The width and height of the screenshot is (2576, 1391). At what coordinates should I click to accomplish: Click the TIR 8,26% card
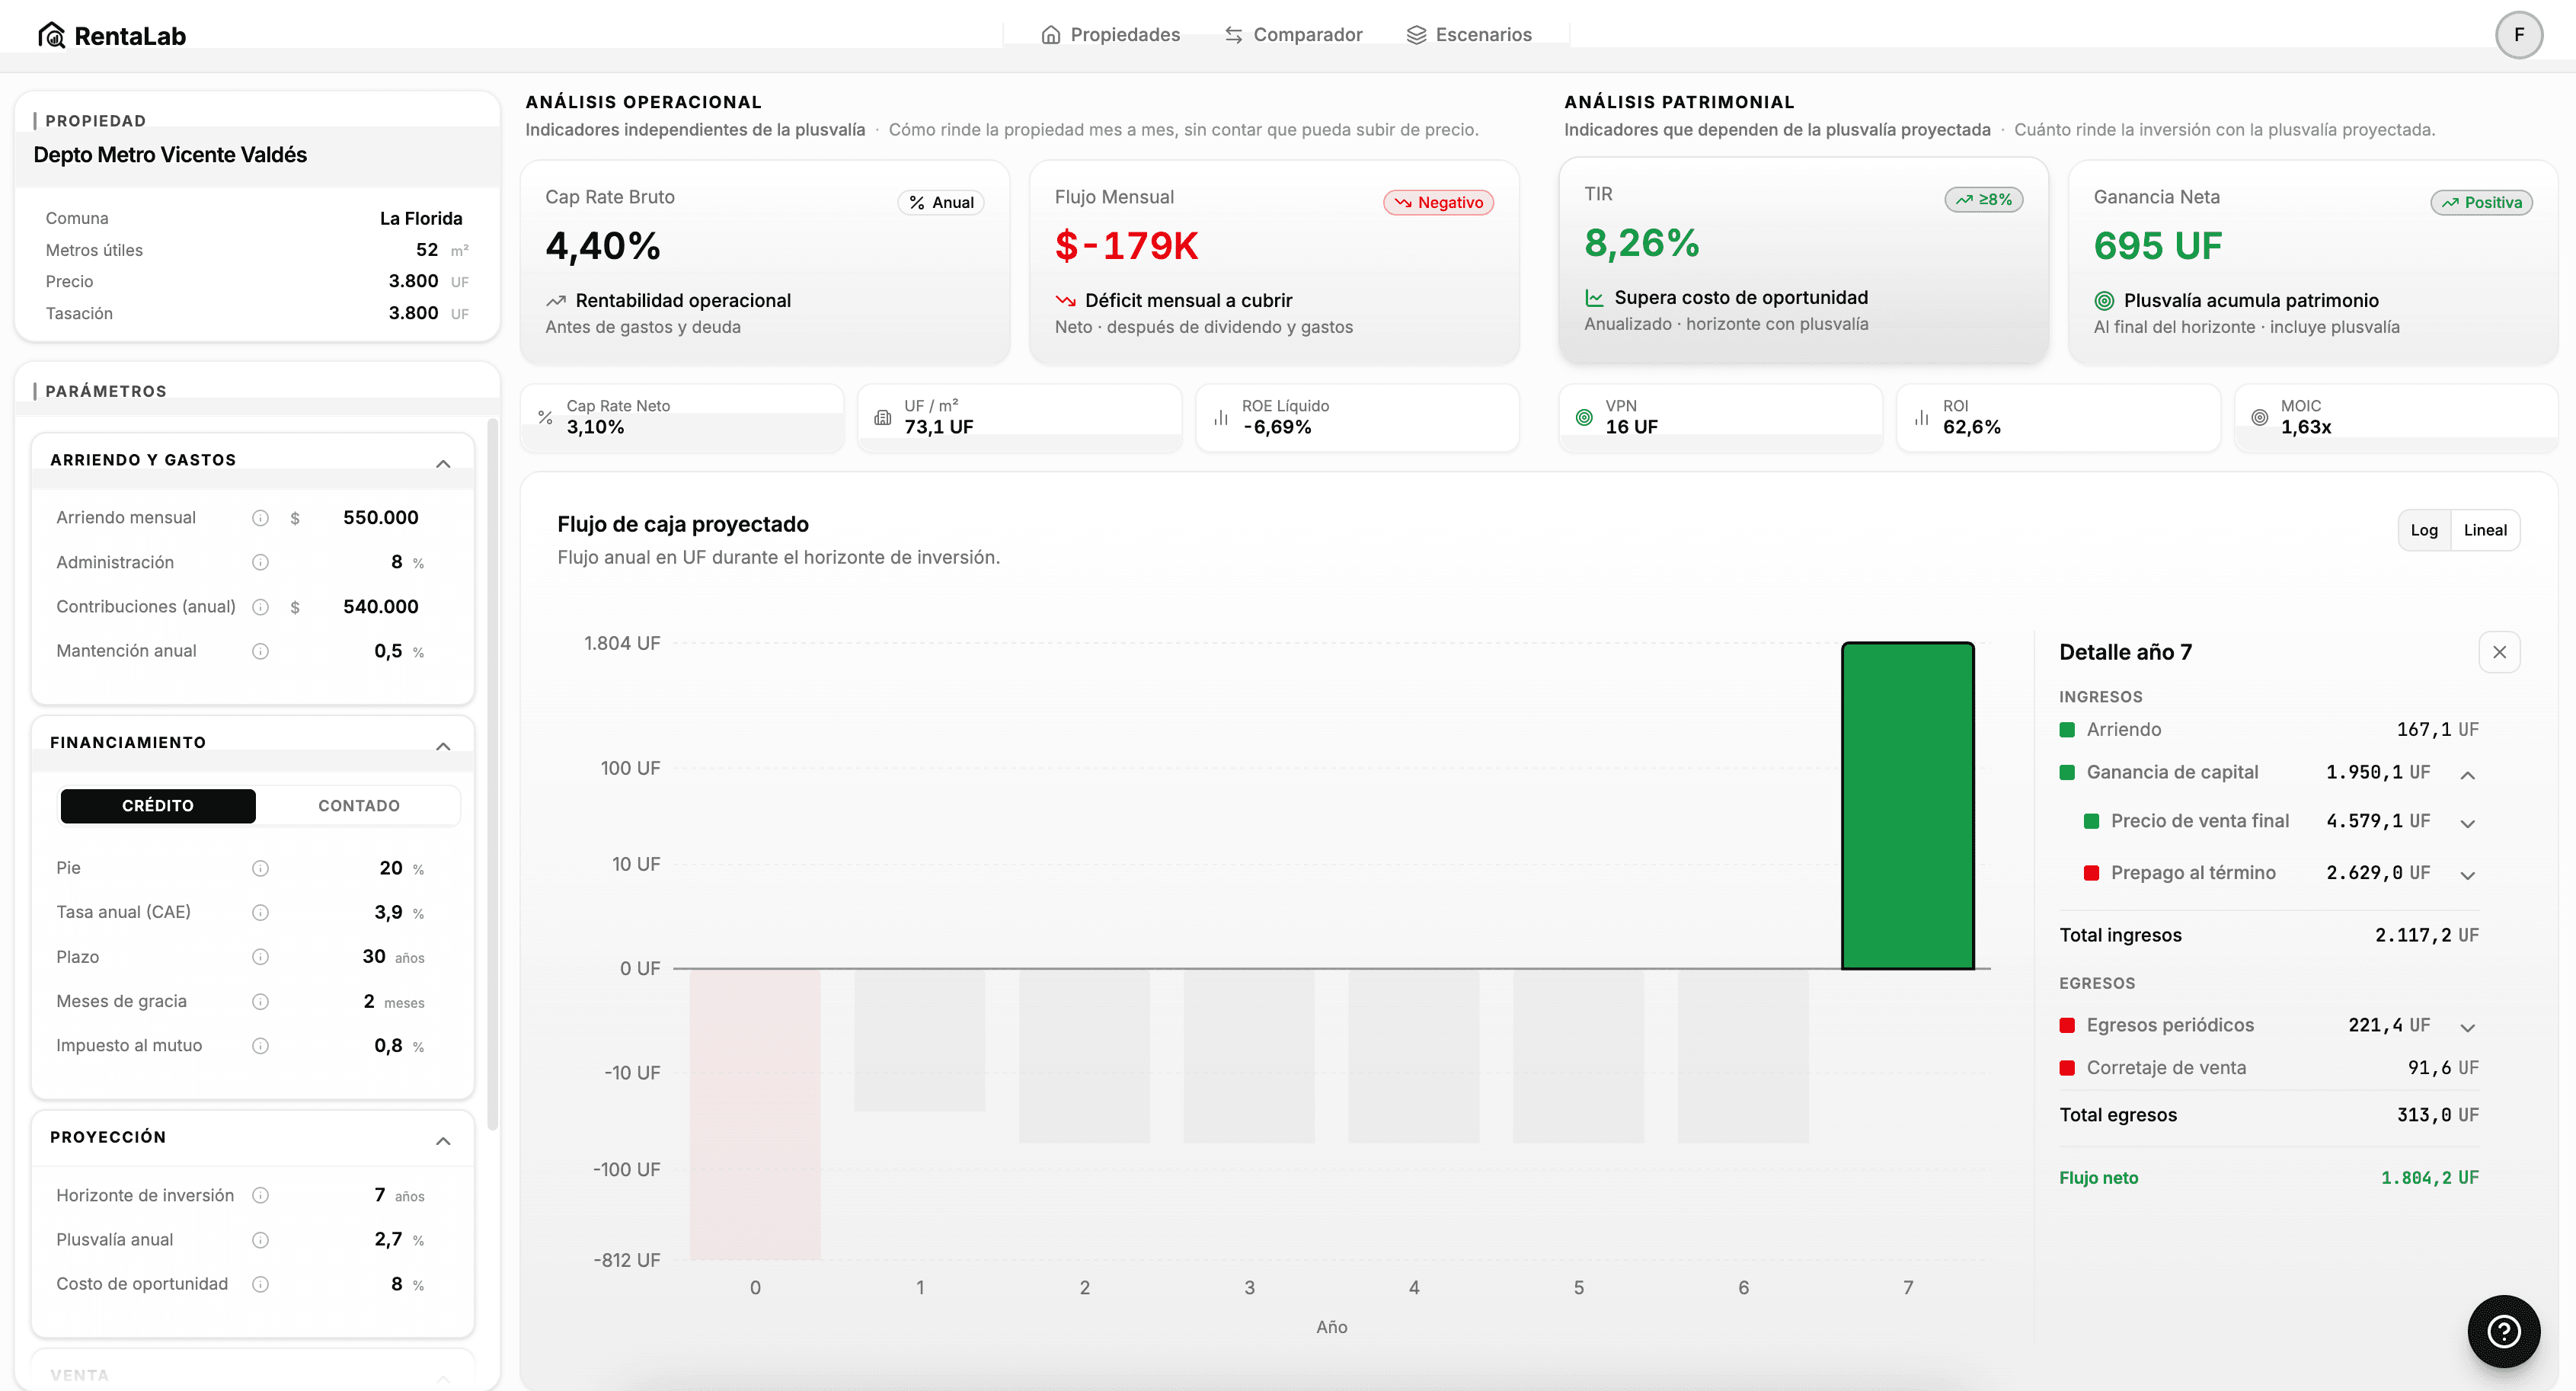pos(1803,260)
